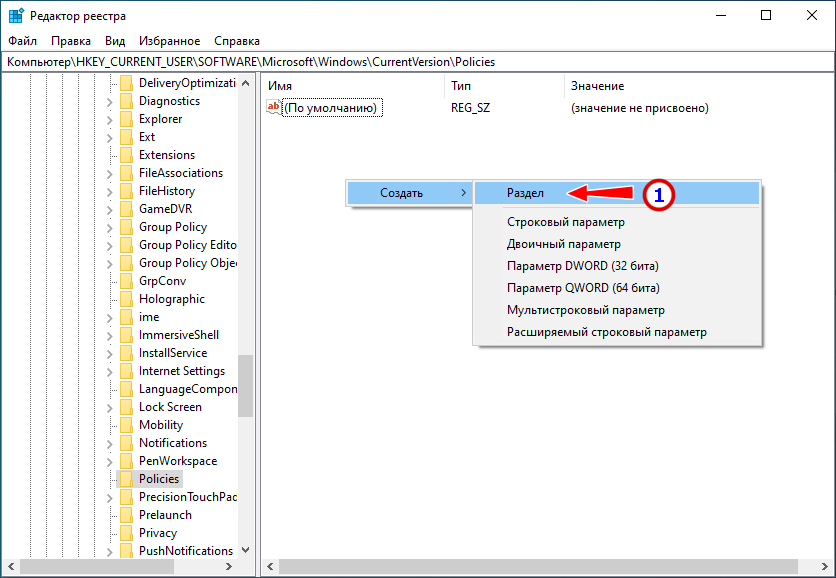
Task: Click the GrpConv folder icon
Action: tap(126, 282)
